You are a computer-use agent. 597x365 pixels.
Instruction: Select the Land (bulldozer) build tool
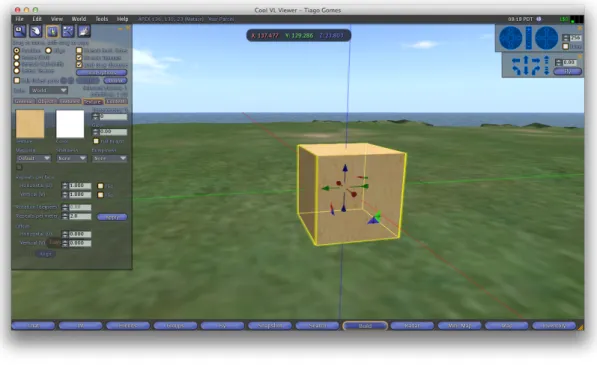[x=84, y=31]
